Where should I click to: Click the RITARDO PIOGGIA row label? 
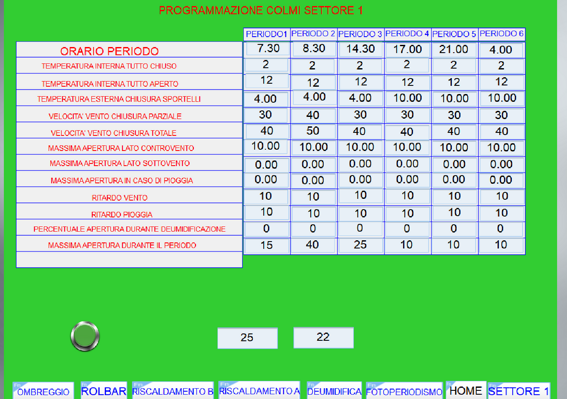(122, 215)
